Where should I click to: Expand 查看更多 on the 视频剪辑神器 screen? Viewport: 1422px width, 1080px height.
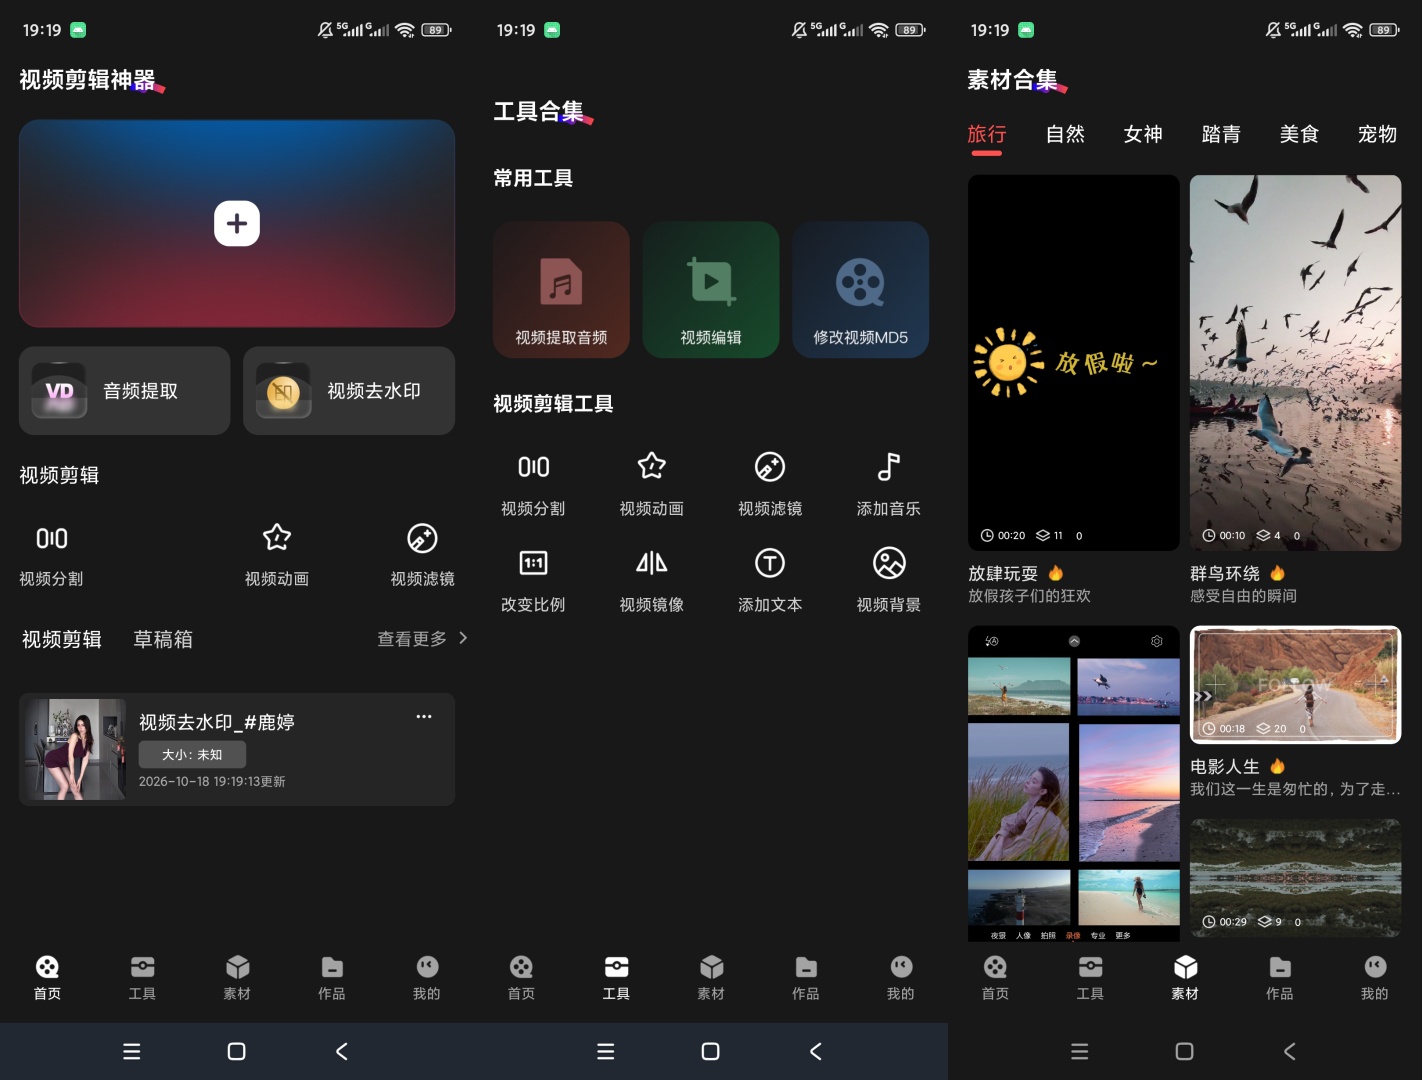(x=422, y=639)
